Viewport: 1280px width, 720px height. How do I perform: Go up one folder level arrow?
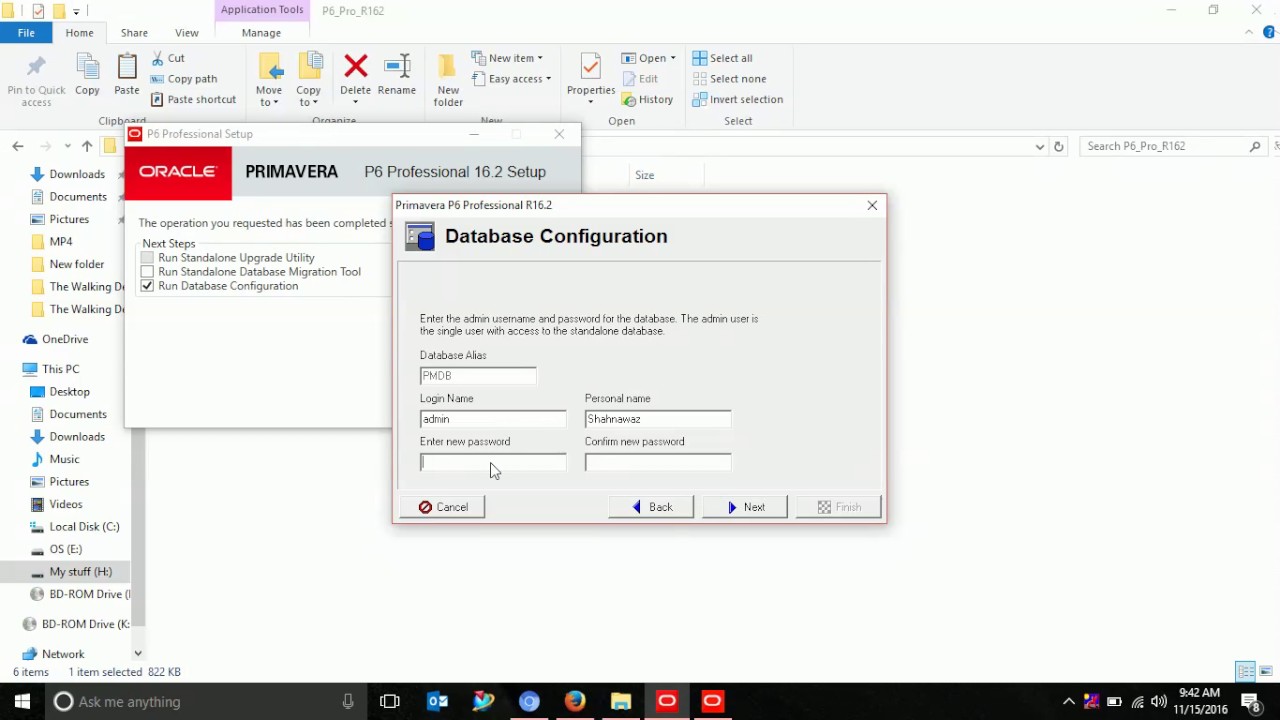87,146
